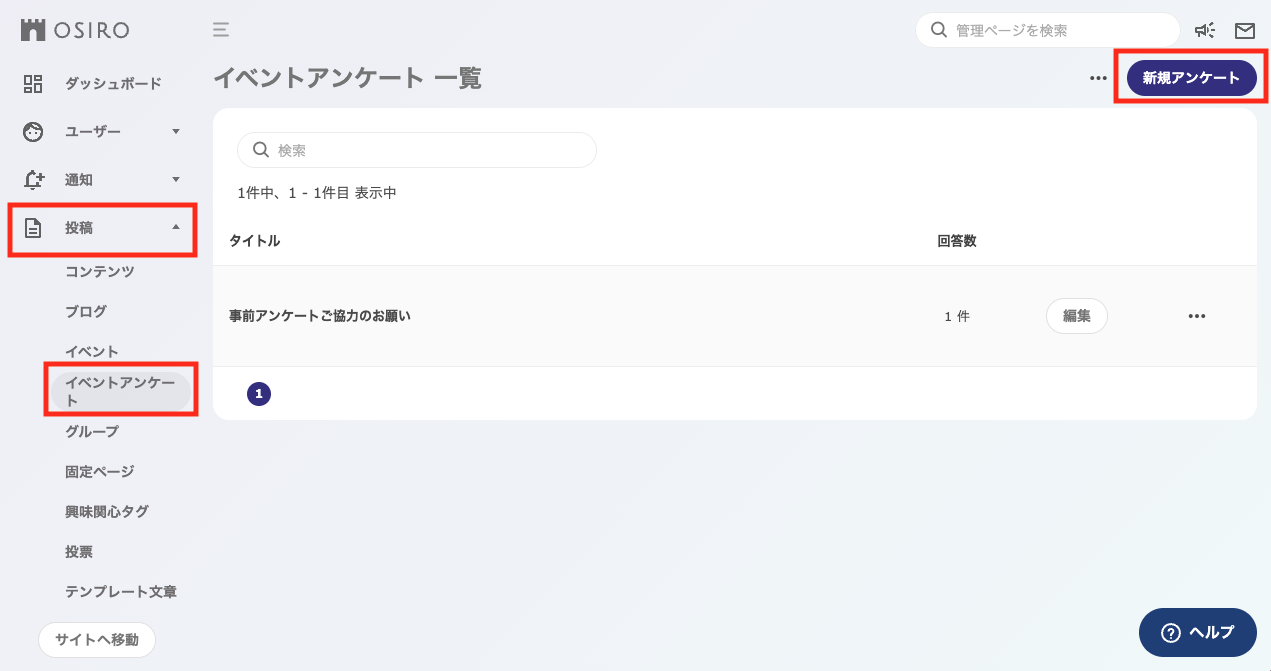Viewport: 1271px width, 671px height.
Task: Create a new survey with 新規アンケート
Action: [1191, 78]
